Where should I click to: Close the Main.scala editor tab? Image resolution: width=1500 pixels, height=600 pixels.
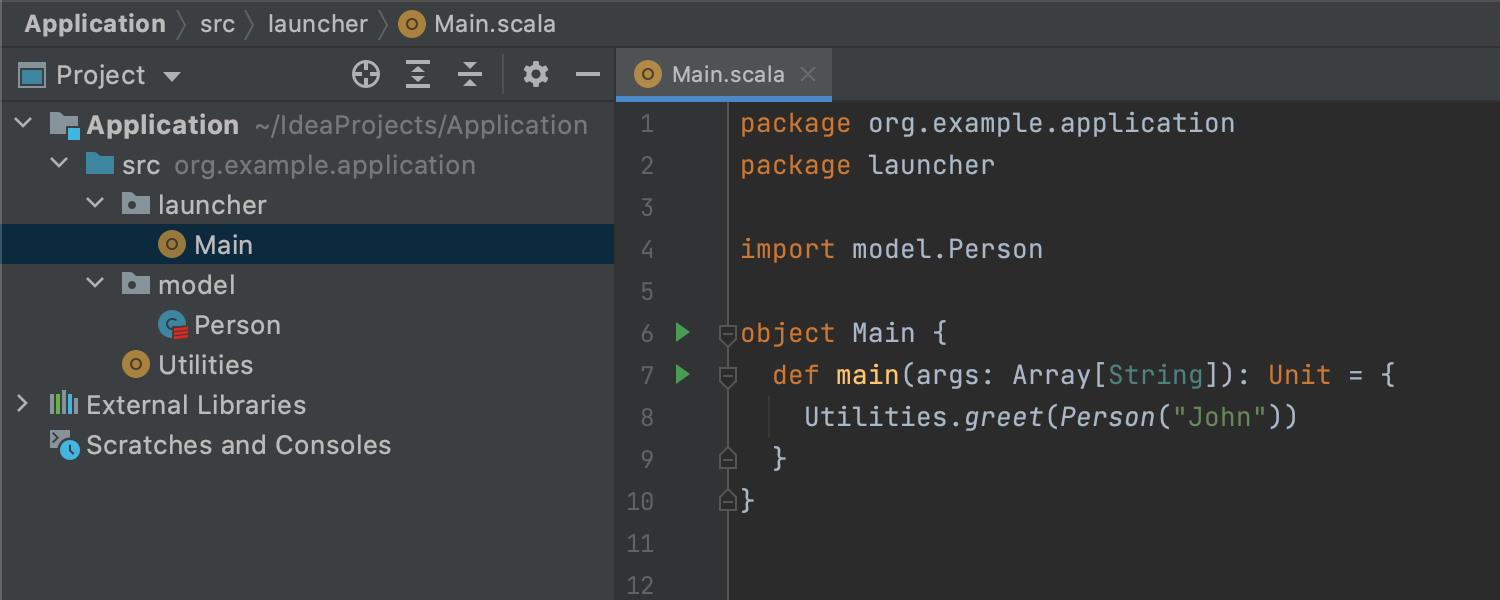coord(809,75)
